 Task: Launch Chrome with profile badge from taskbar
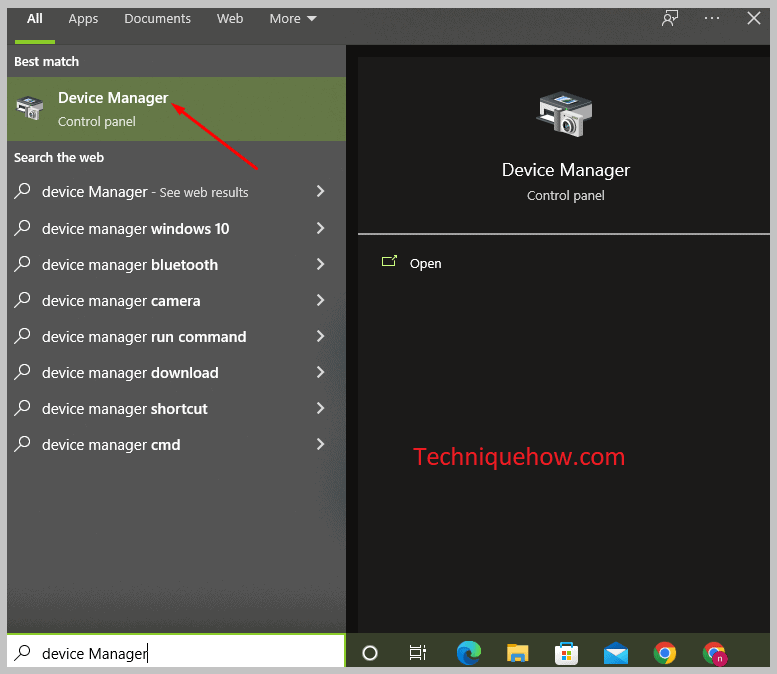pyautogui.click(x=715, y=653)
